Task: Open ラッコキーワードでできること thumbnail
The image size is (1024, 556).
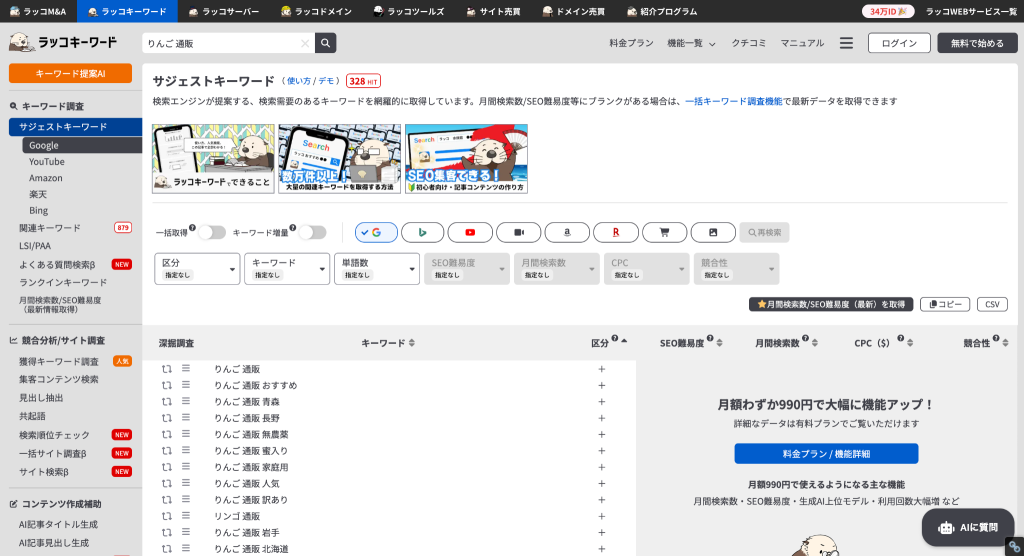Action: click(214, 159)
